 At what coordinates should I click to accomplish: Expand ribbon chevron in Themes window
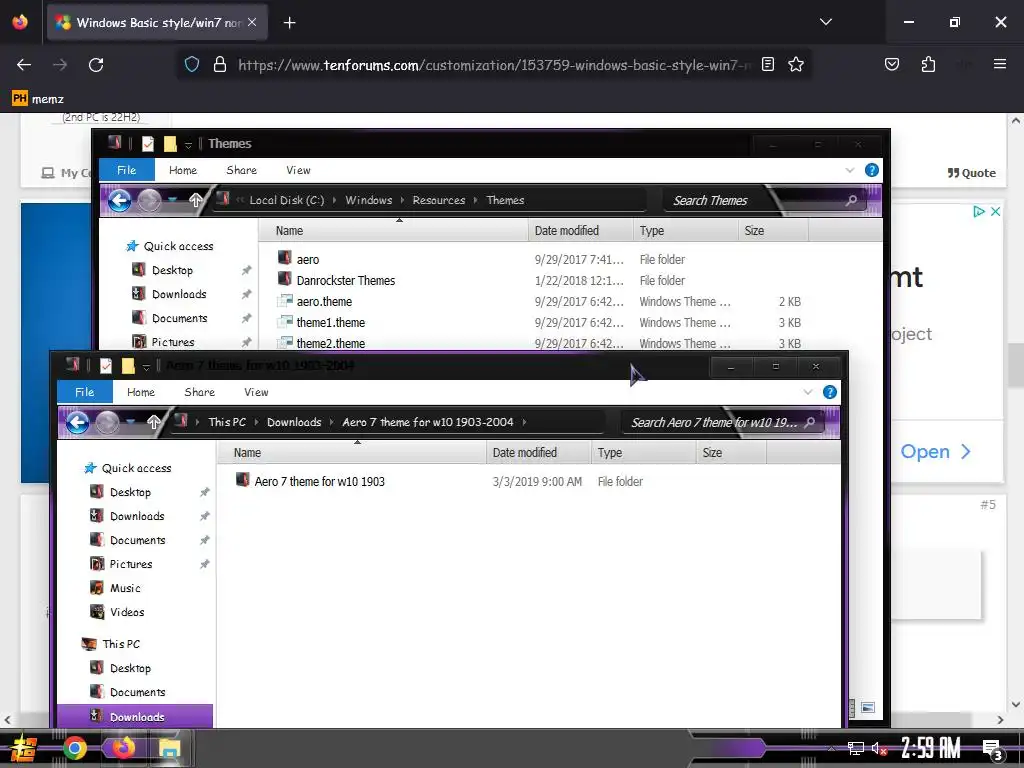pos(850,170)
